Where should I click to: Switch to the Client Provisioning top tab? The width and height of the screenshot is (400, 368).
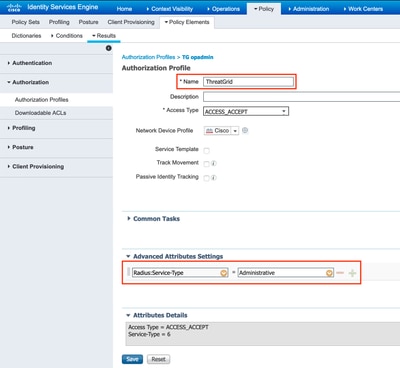pos(131,22)
